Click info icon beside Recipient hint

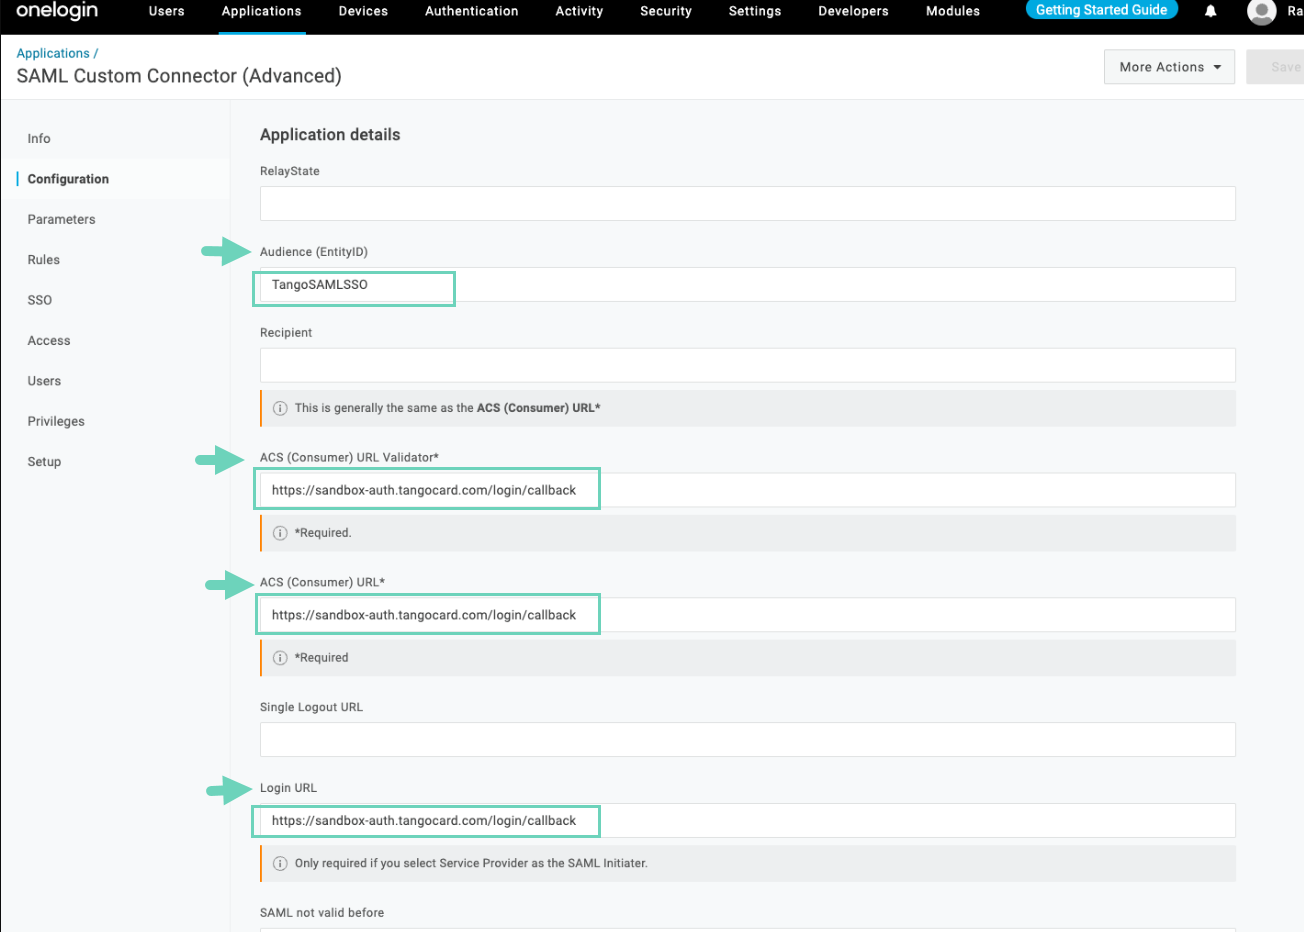point(280,408)
